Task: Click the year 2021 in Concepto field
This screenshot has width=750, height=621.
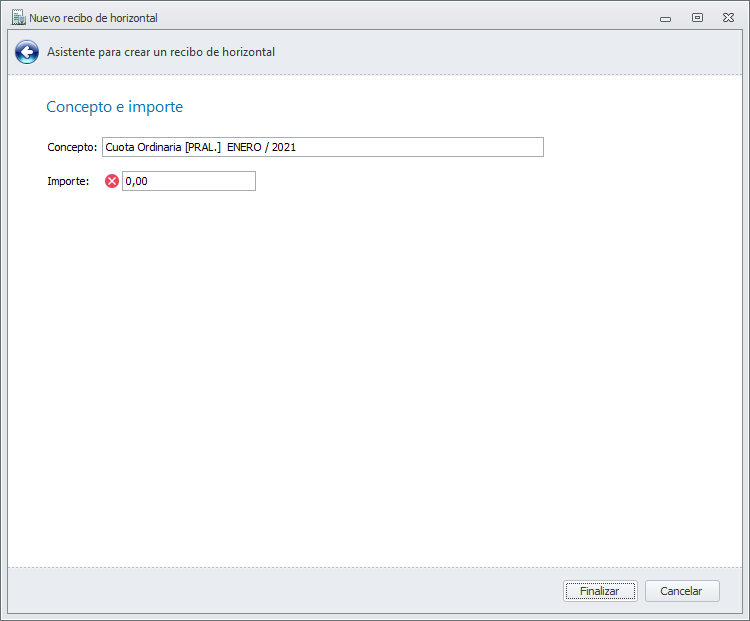Action: [x=283, y=147]
